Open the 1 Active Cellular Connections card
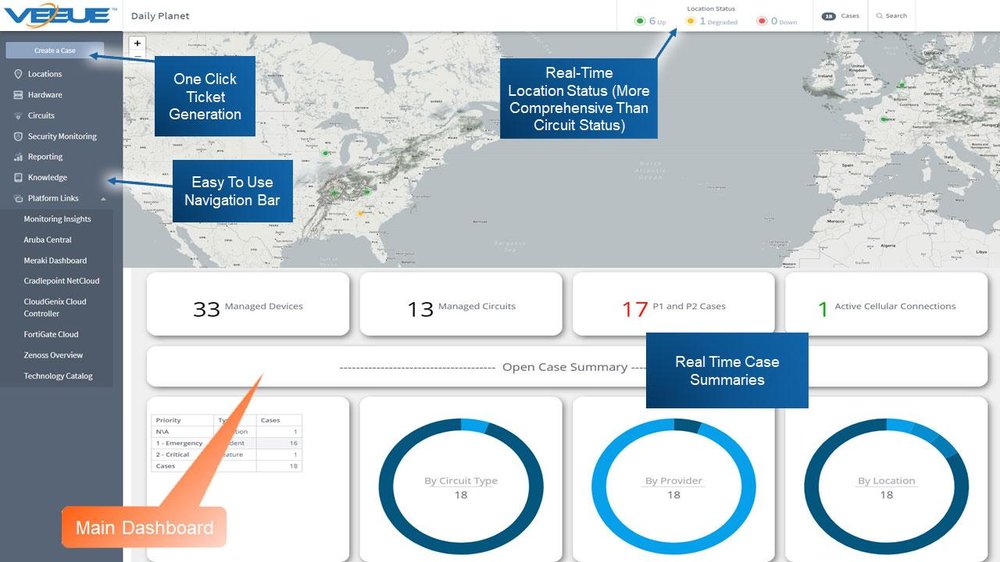 pyautogui.click(x=886, y=304)
